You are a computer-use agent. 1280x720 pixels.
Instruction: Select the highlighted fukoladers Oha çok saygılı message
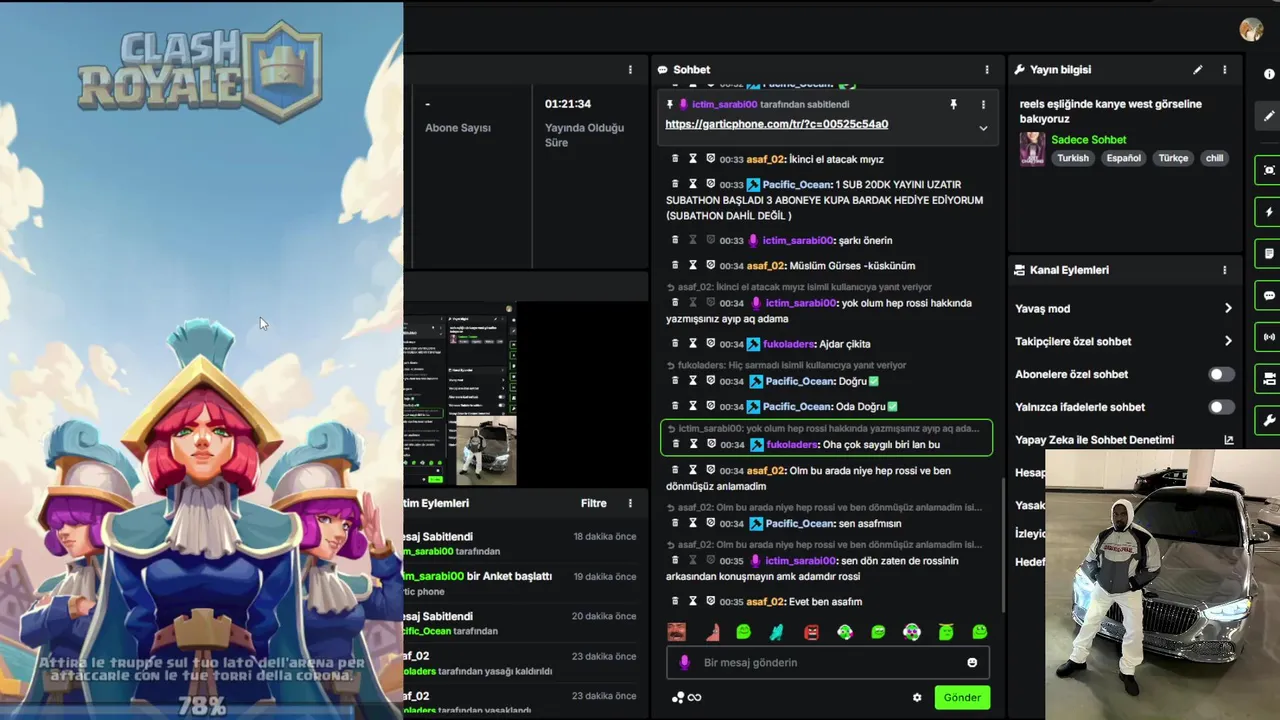[x=827, y=437]
